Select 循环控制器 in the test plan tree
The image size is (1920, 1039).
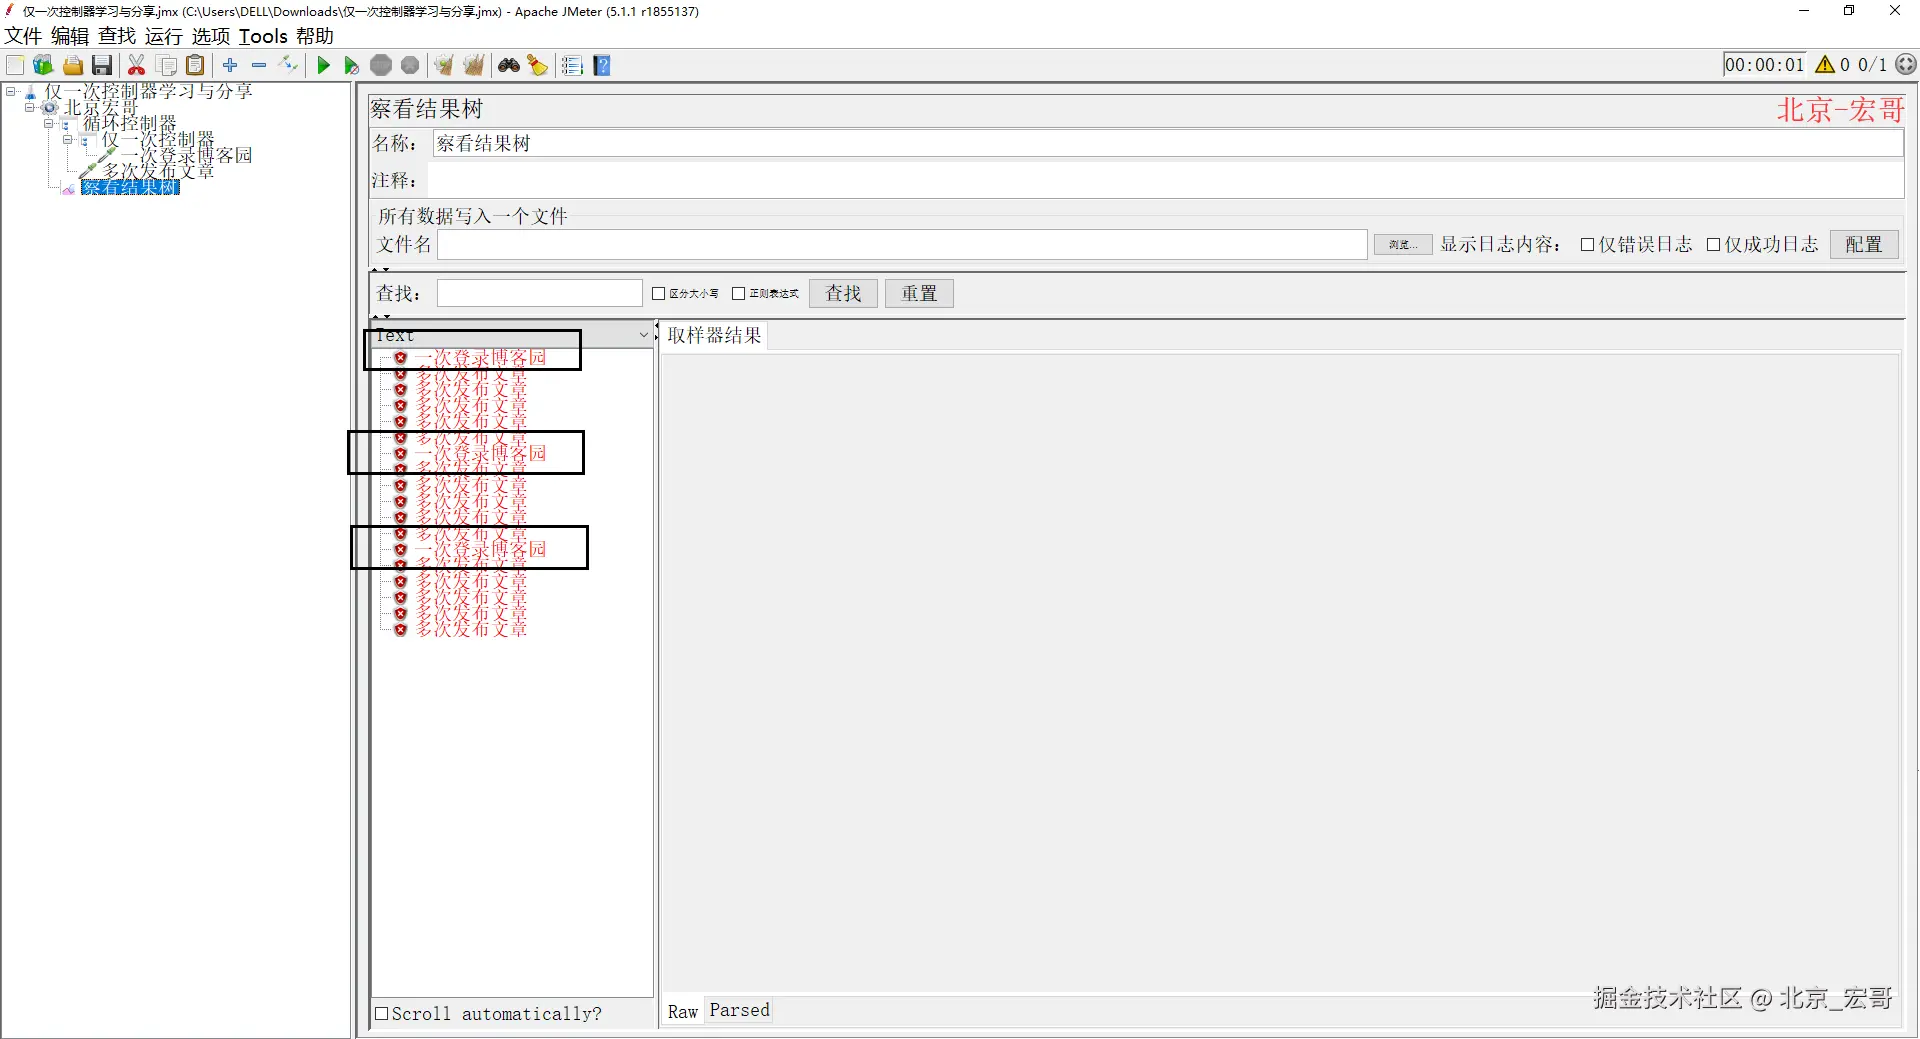(130, 123)
